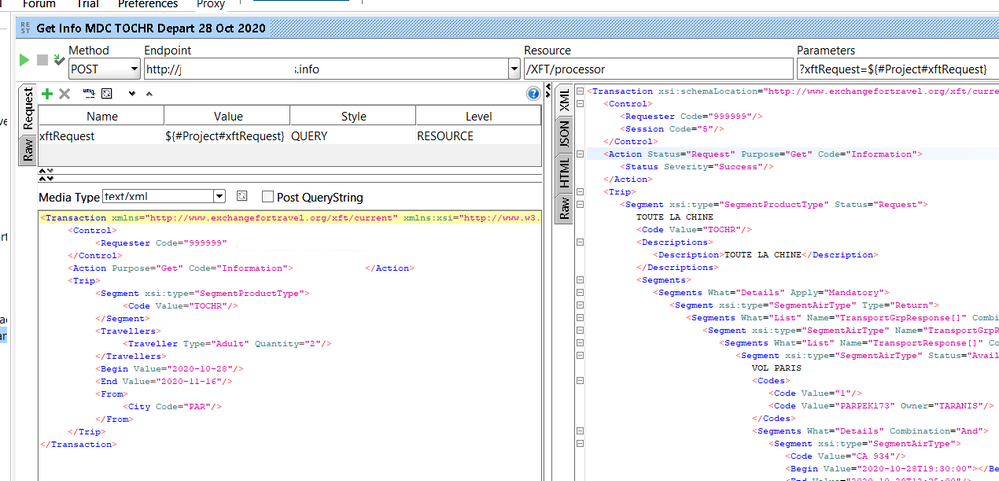Viewport: 999px width, 481px height.
Task: Open the Media Type text/xml dropdown
Action: coord(219,197)
